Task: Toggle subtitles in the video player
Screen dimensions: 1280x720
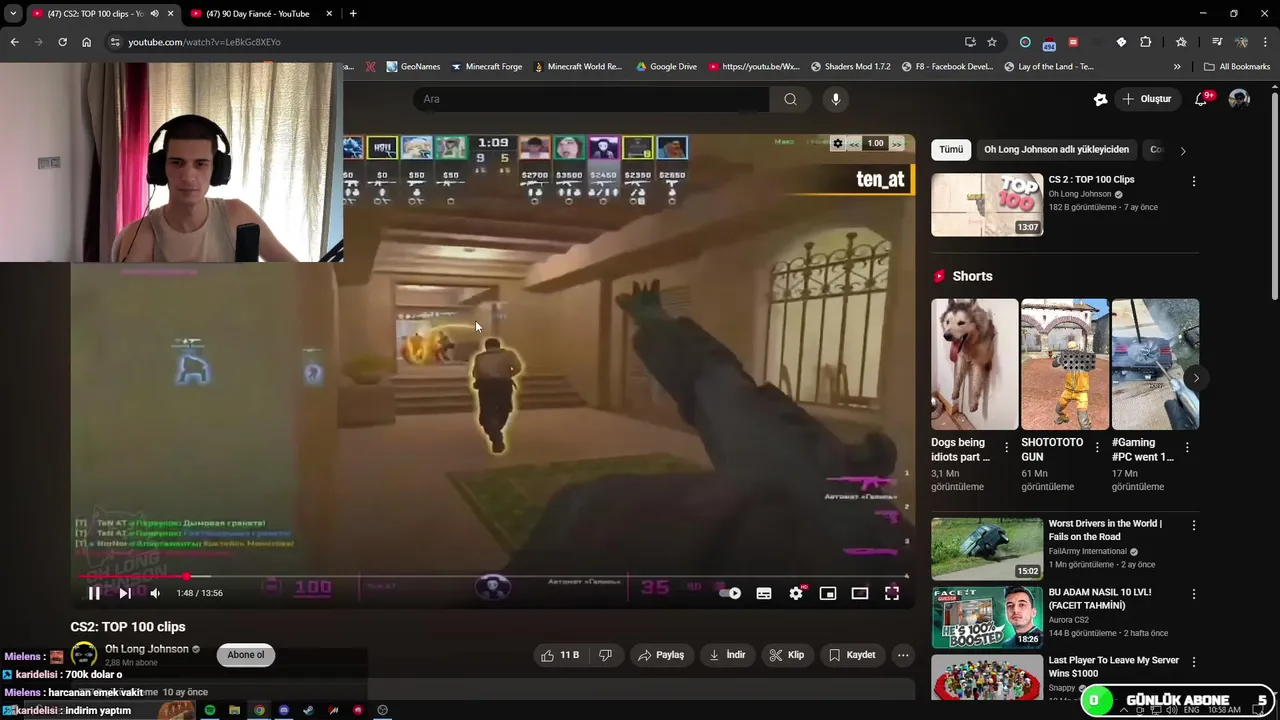Action: click(764, 593)
